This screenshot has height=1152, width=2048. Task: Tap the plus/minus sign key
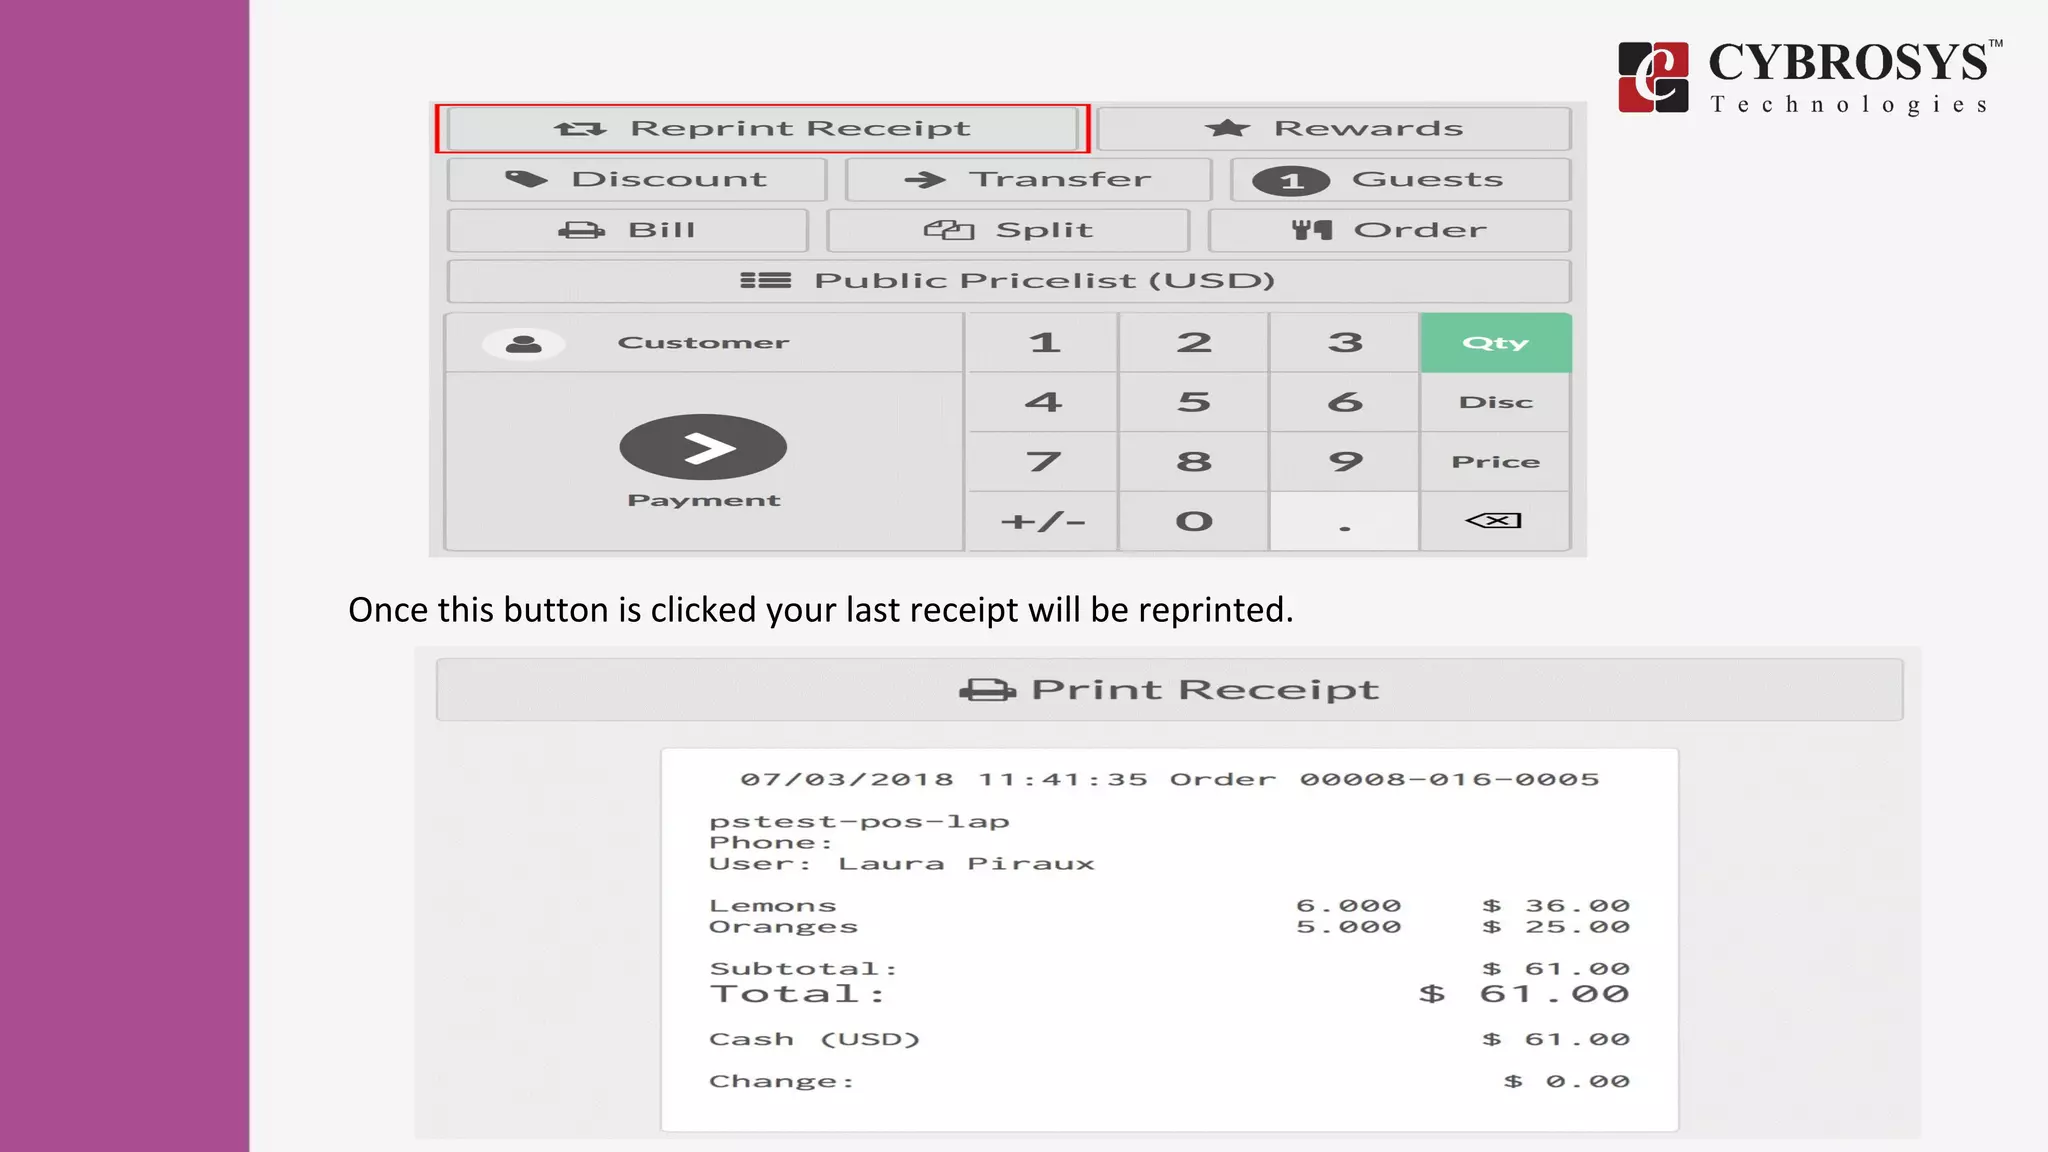(x=1043, y=521)
